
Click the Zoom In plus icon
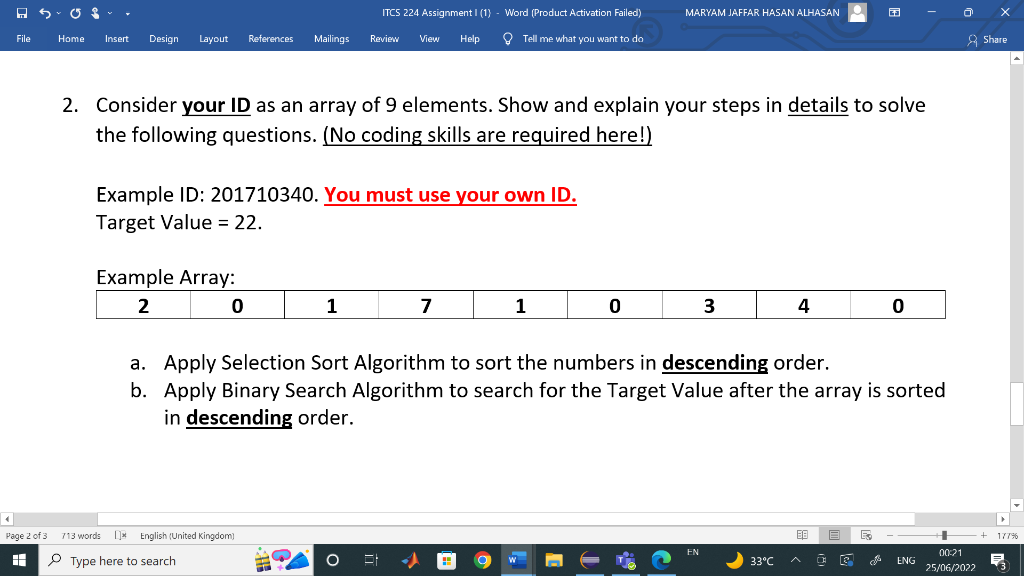[984, 534]
